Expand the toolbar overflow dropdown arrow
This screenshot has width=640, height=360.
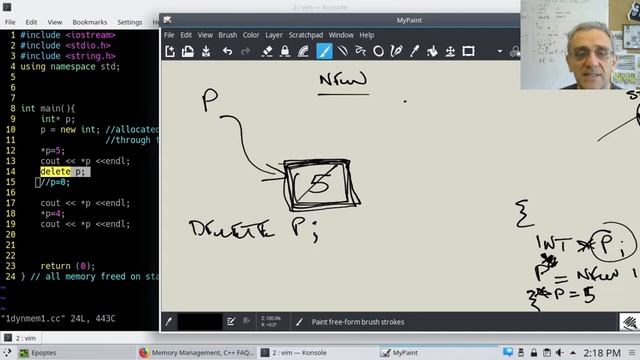[x=500, y=51]
